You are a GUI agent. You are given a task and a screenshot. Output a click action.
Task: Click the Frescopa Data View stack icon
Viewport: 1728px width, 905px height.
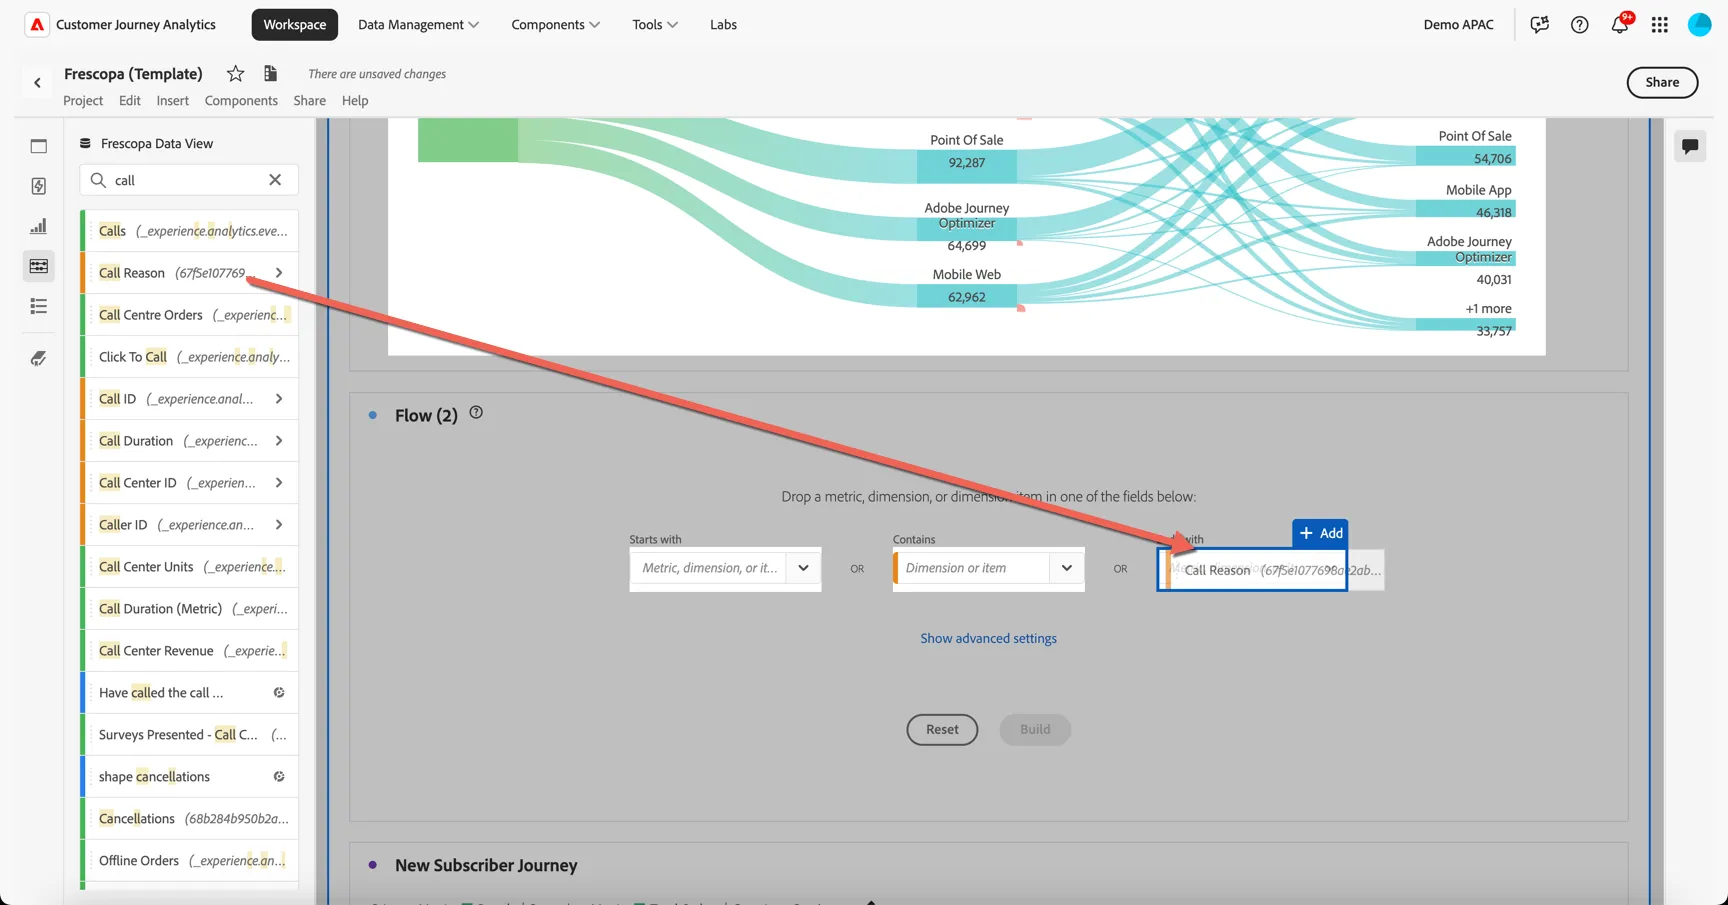[x=85, y=143]
